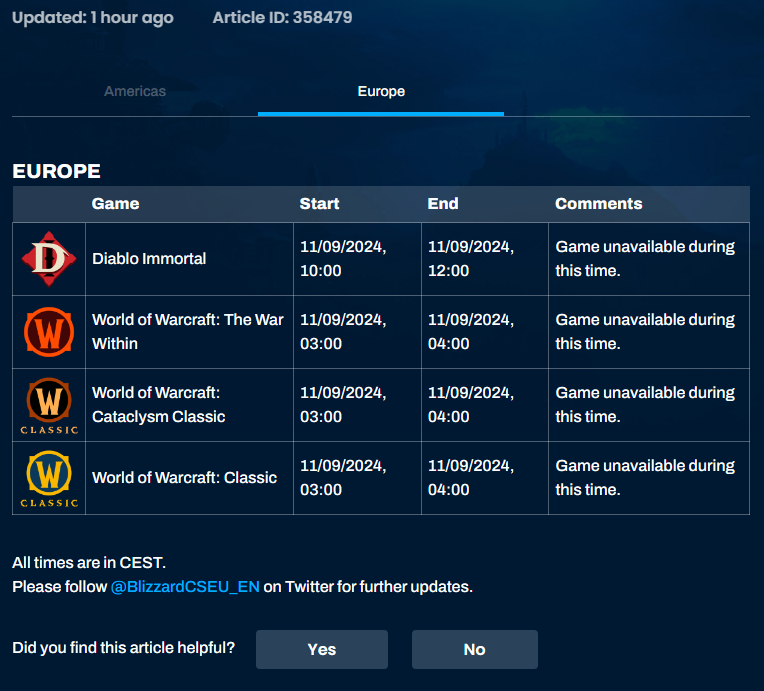Click the Cataclysm Classic game icon
The height and width of the screenshot is (691, 764).
[x=49, y=405]
